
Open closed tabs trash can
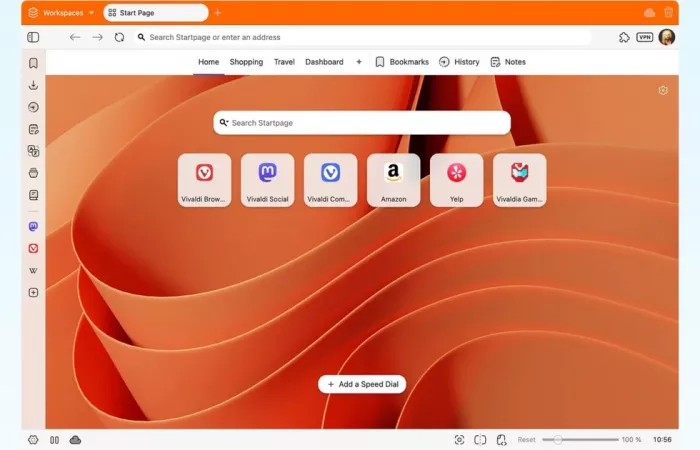click(x=668, y=13)
